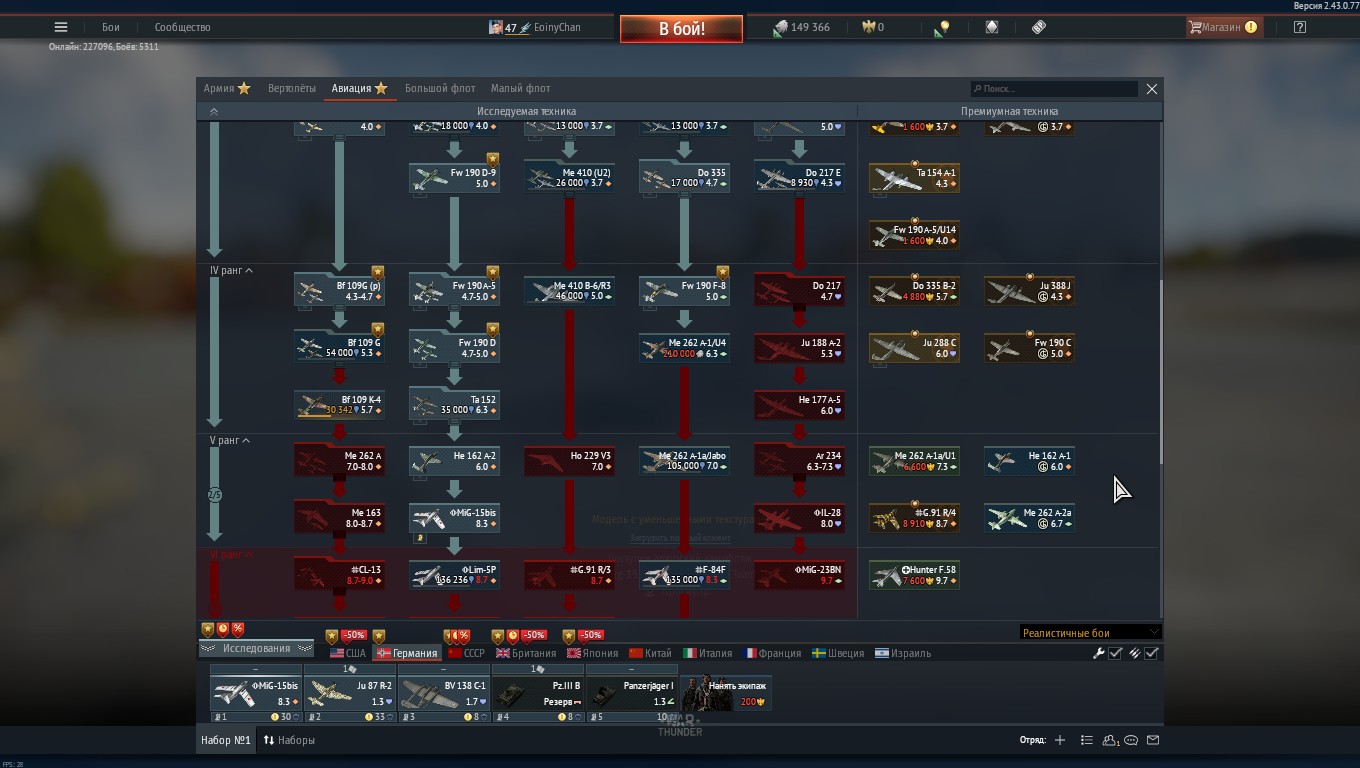Image resolution: width=1360 pixels, height=768 pixels.
Task: Select the Me 410 (U2) aircraft card
Action: click(569, 178)
